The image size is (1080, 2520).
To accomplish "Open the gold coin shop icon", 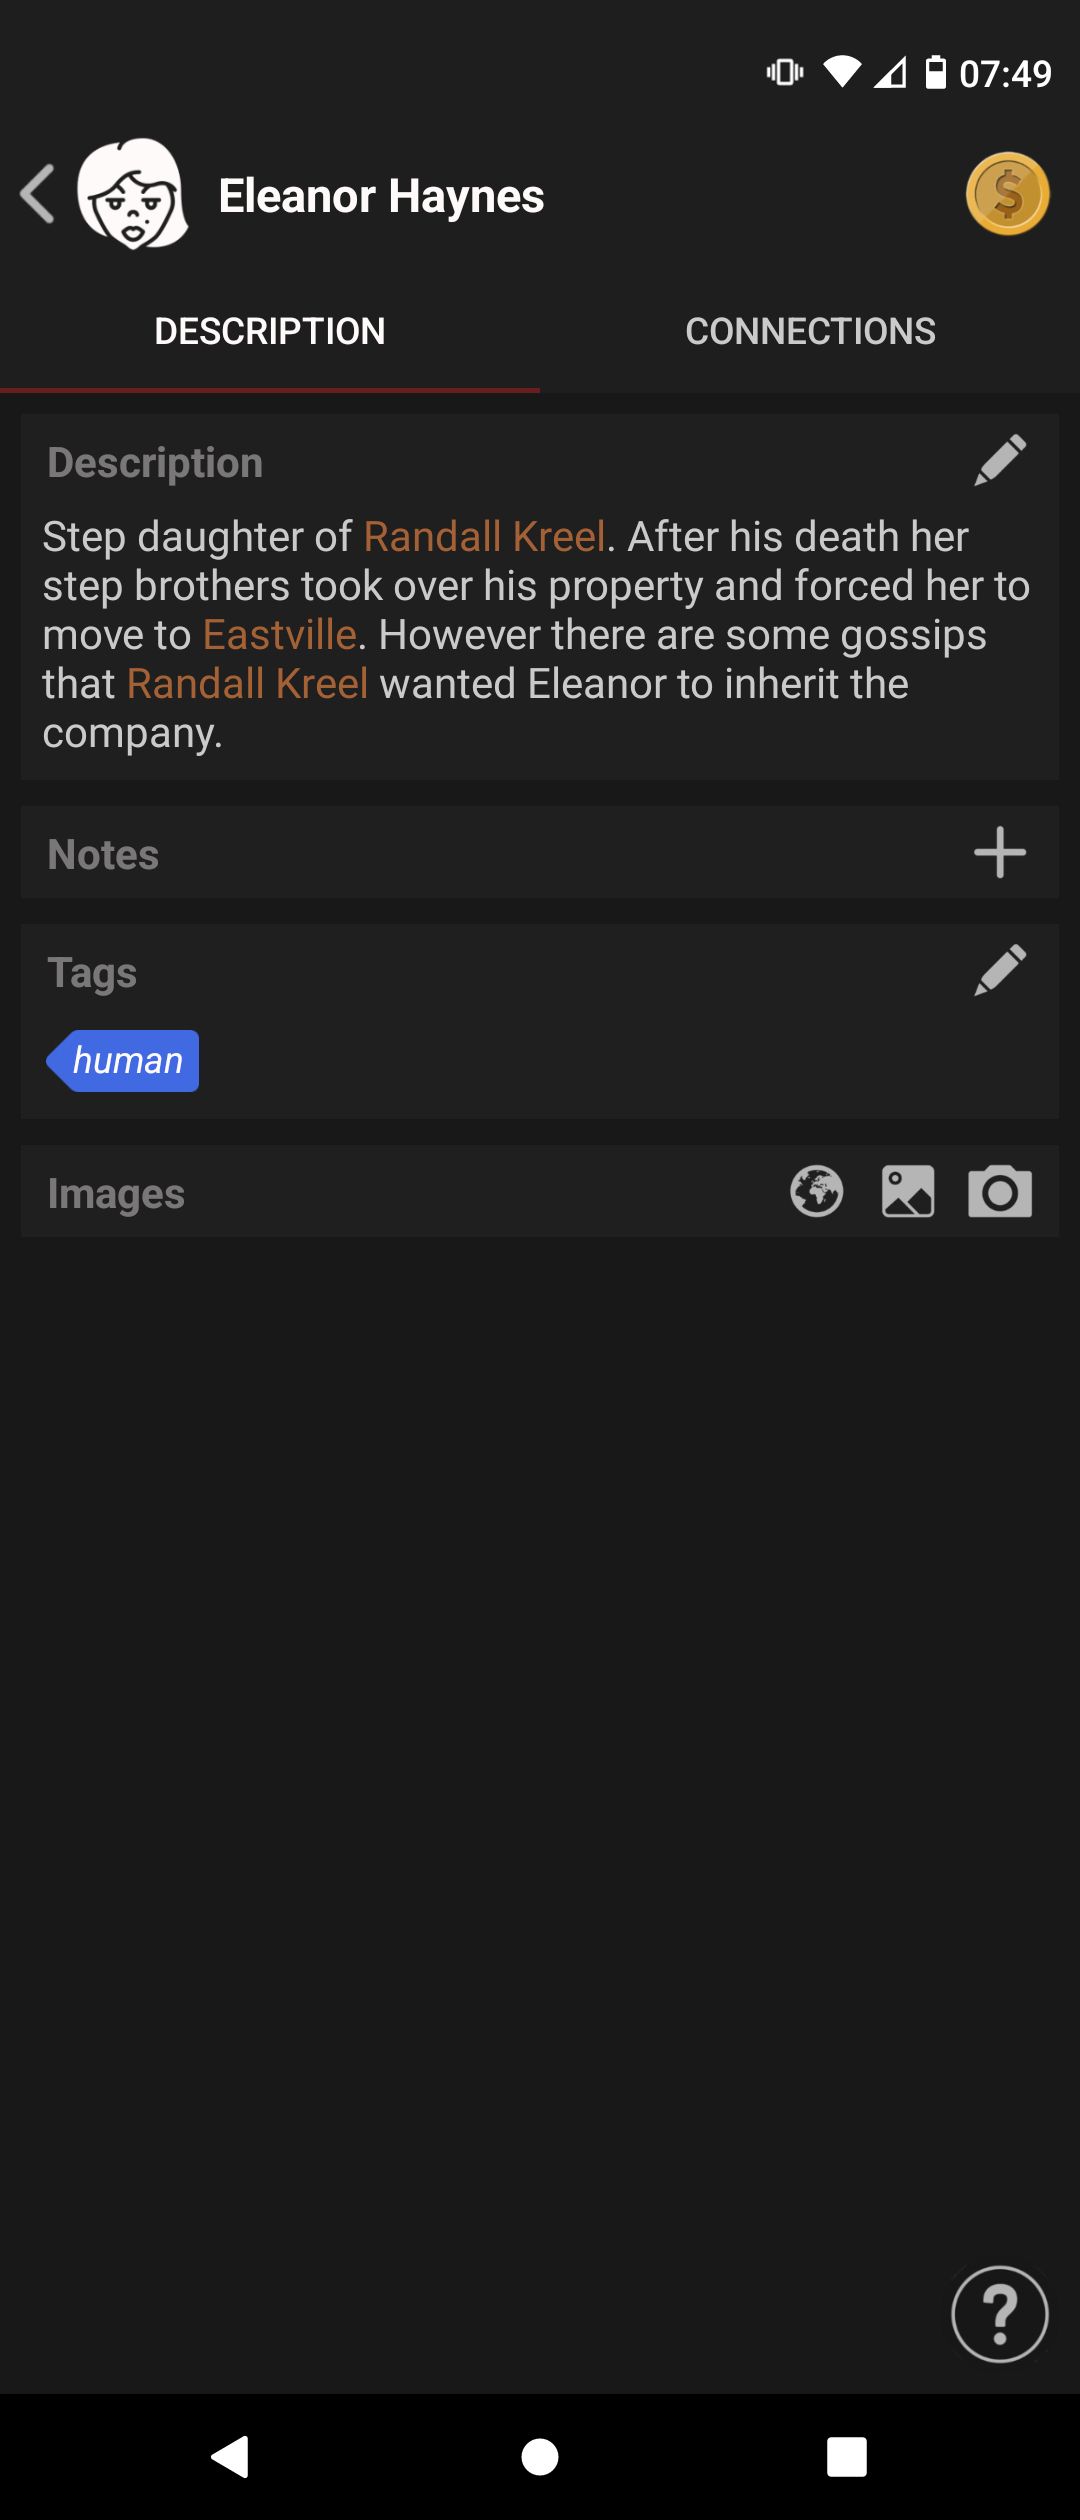I will (1007, 194).
